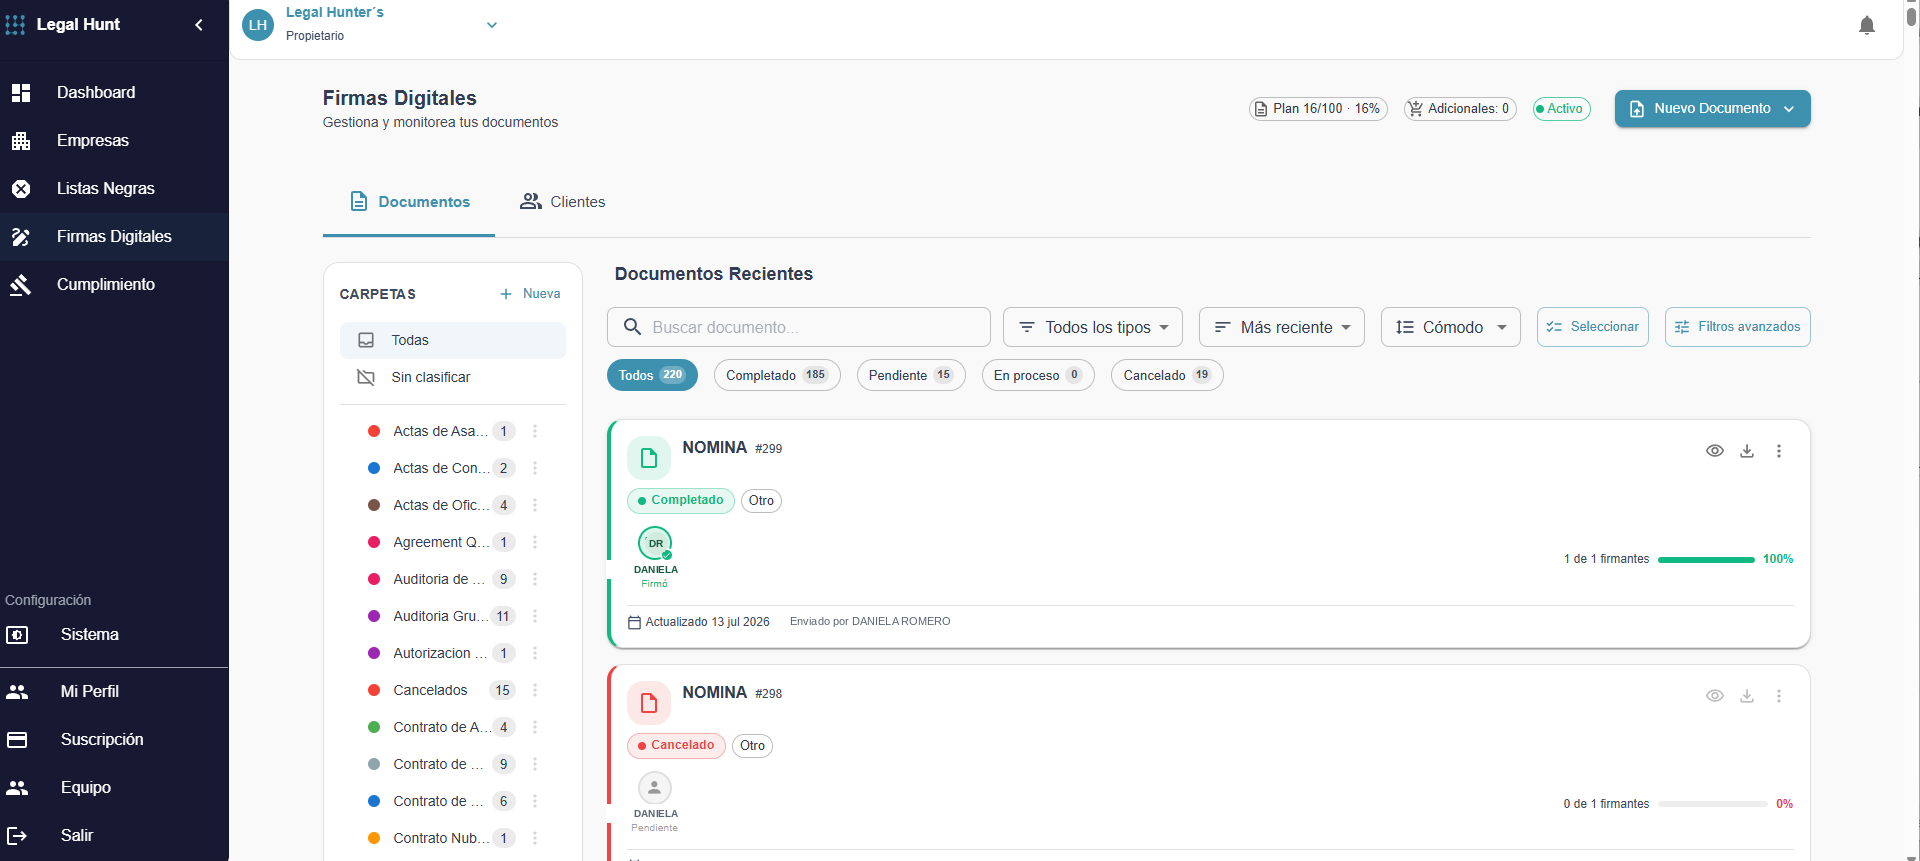The width and height of the screenshot is (1920, 861).
Task: Open notifications bell
Action: coord(1866,26)
